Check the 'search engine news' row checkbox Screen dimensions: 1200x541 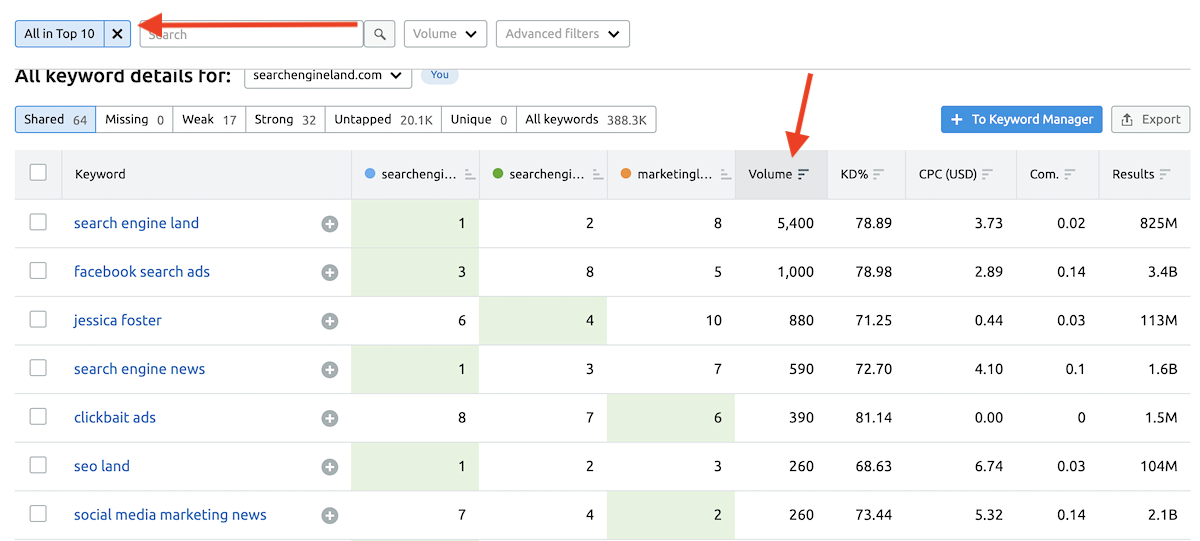pyautogui.click(x=38, y=368)
